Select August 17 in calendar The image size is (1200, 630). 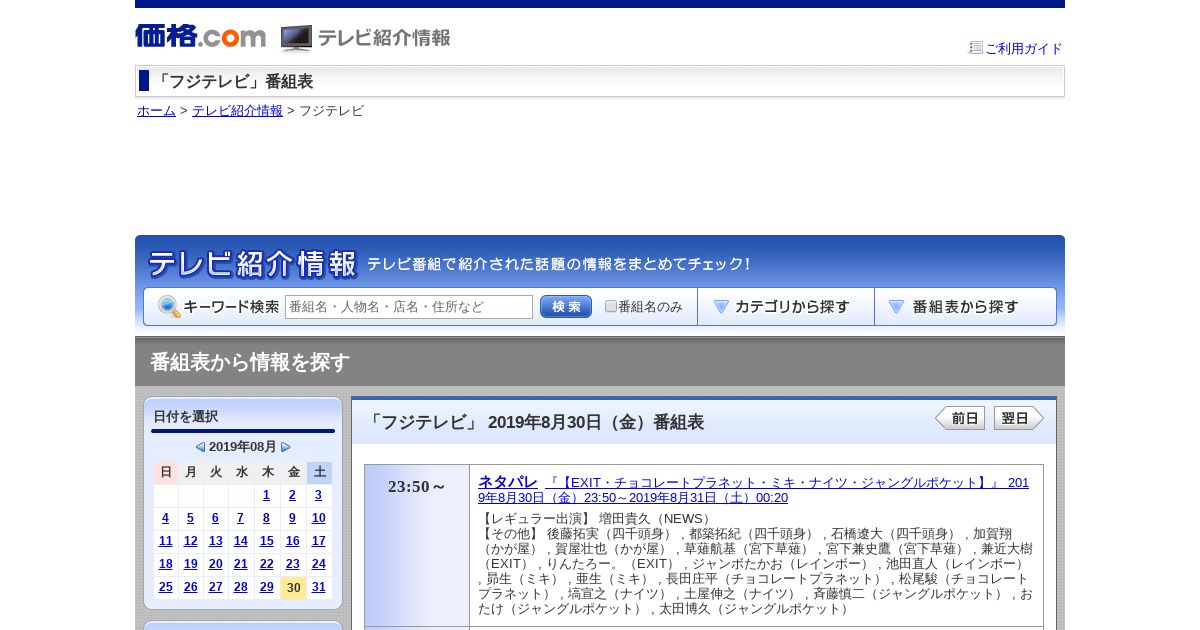(318, 541)
